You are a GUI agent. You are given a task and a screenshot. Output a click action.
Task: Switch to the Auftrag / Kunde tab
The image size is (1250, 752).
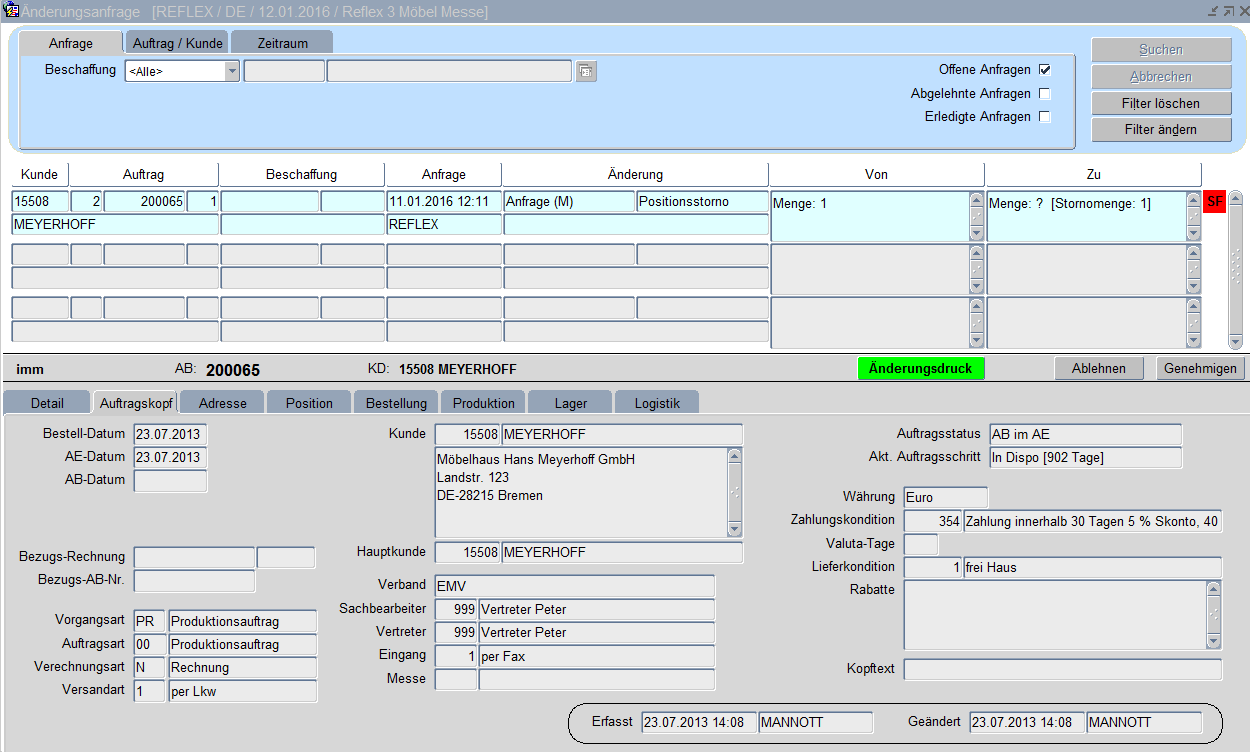click(x=177, y=43)
